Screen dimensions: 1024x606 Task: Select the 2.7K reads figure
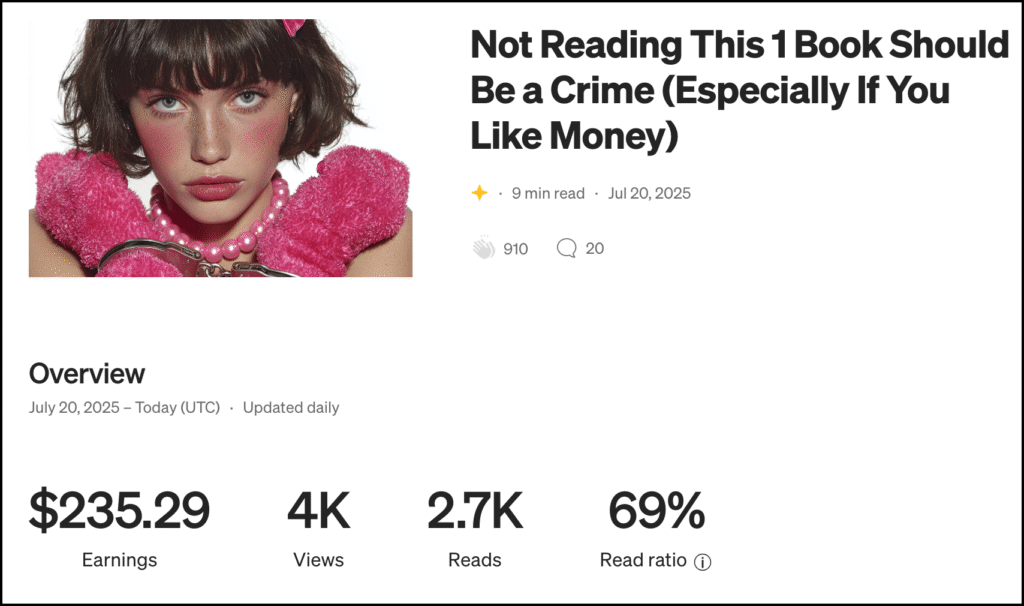click(475, 512)
